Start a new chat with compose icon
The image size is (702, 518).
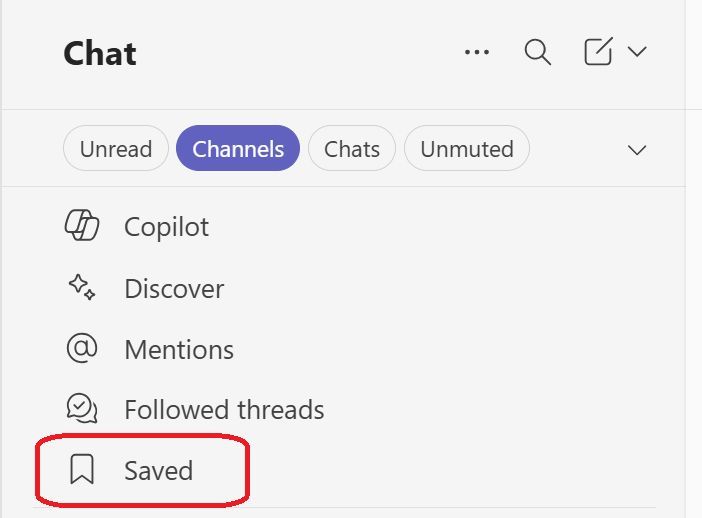(598, 51)
